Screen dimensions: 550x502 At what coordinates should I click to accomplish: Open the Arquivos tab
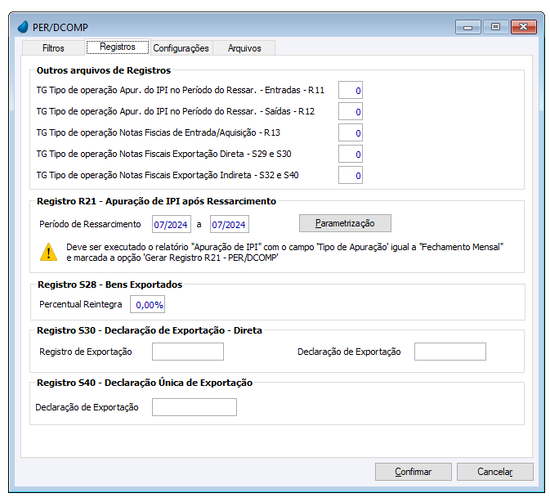coord(244,48)
